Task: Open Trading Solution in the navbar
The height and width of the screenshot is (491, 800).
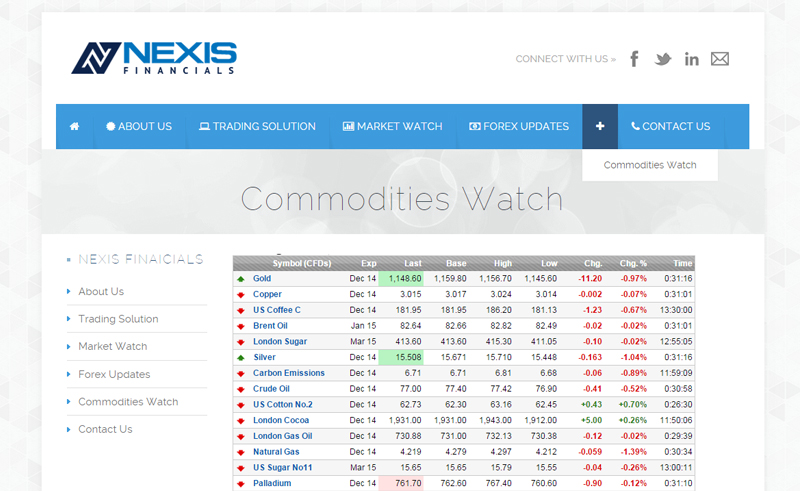Action: 257,127
